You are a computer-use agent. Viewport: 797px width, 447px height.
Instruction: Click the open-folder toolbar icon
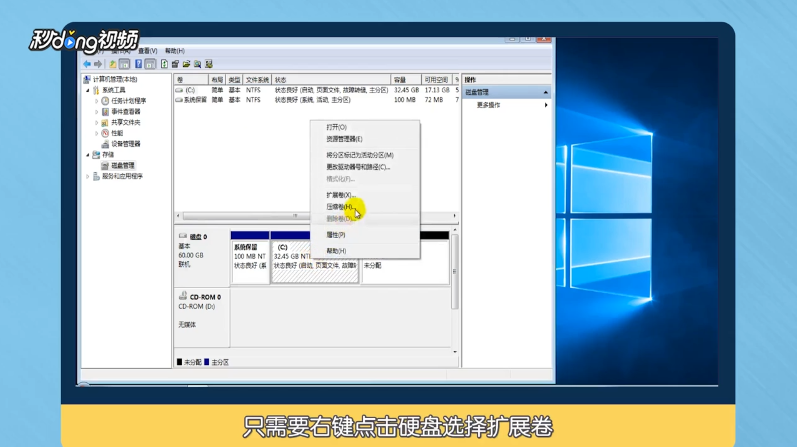(187, 64)
